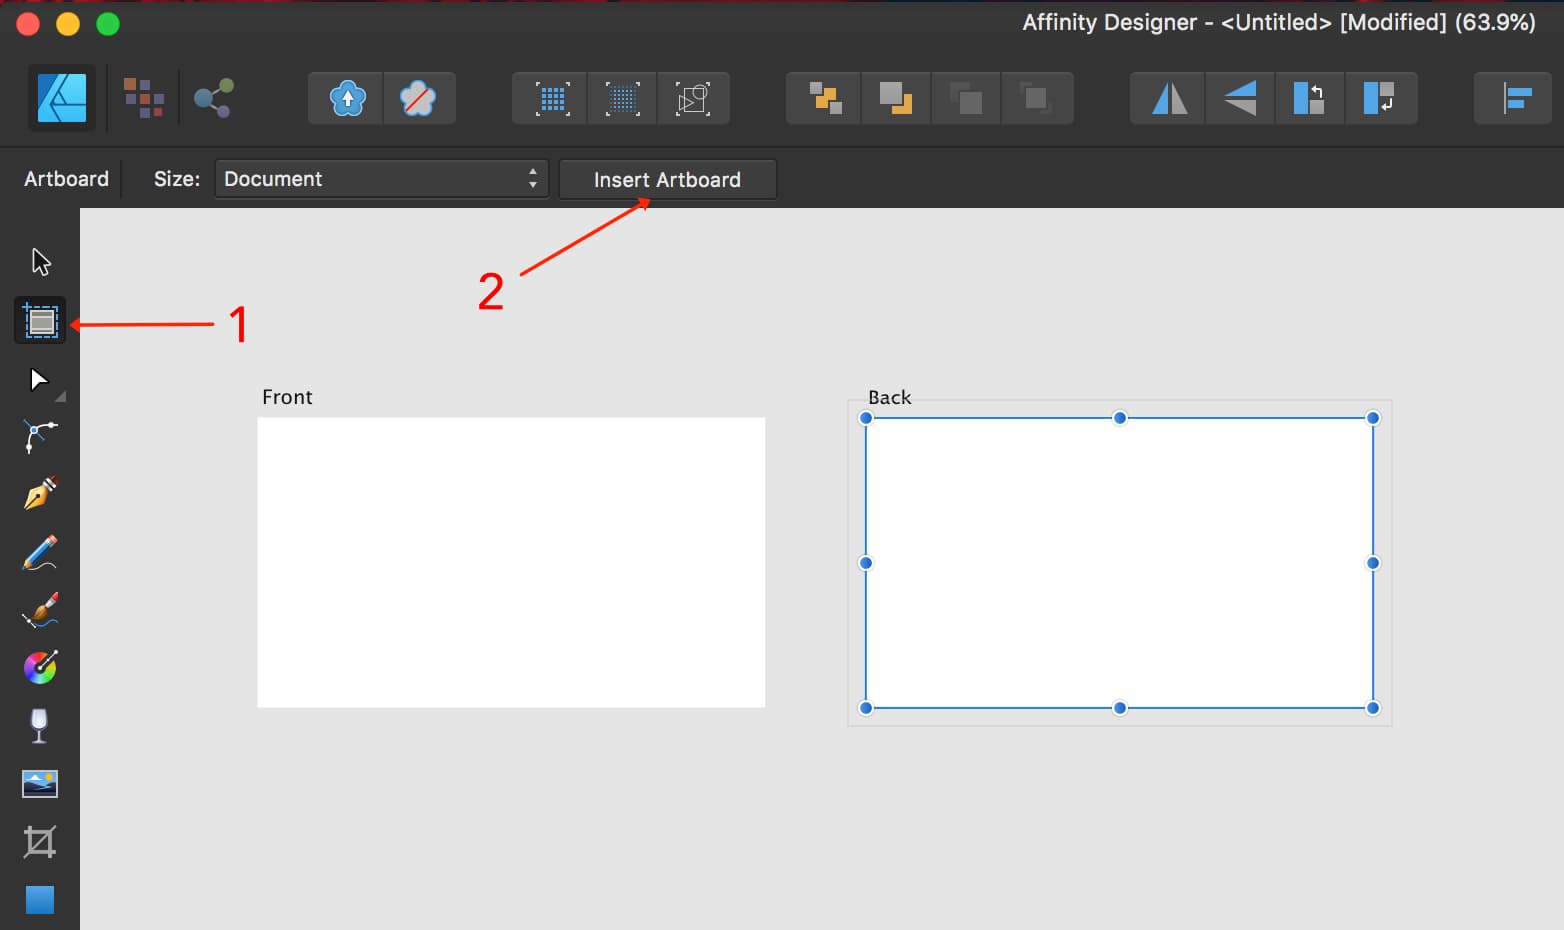Viewport: 1564px width, 930px height.
Task: Click the dimmed third arrange order icon
Action: click(x=966, y=98)
